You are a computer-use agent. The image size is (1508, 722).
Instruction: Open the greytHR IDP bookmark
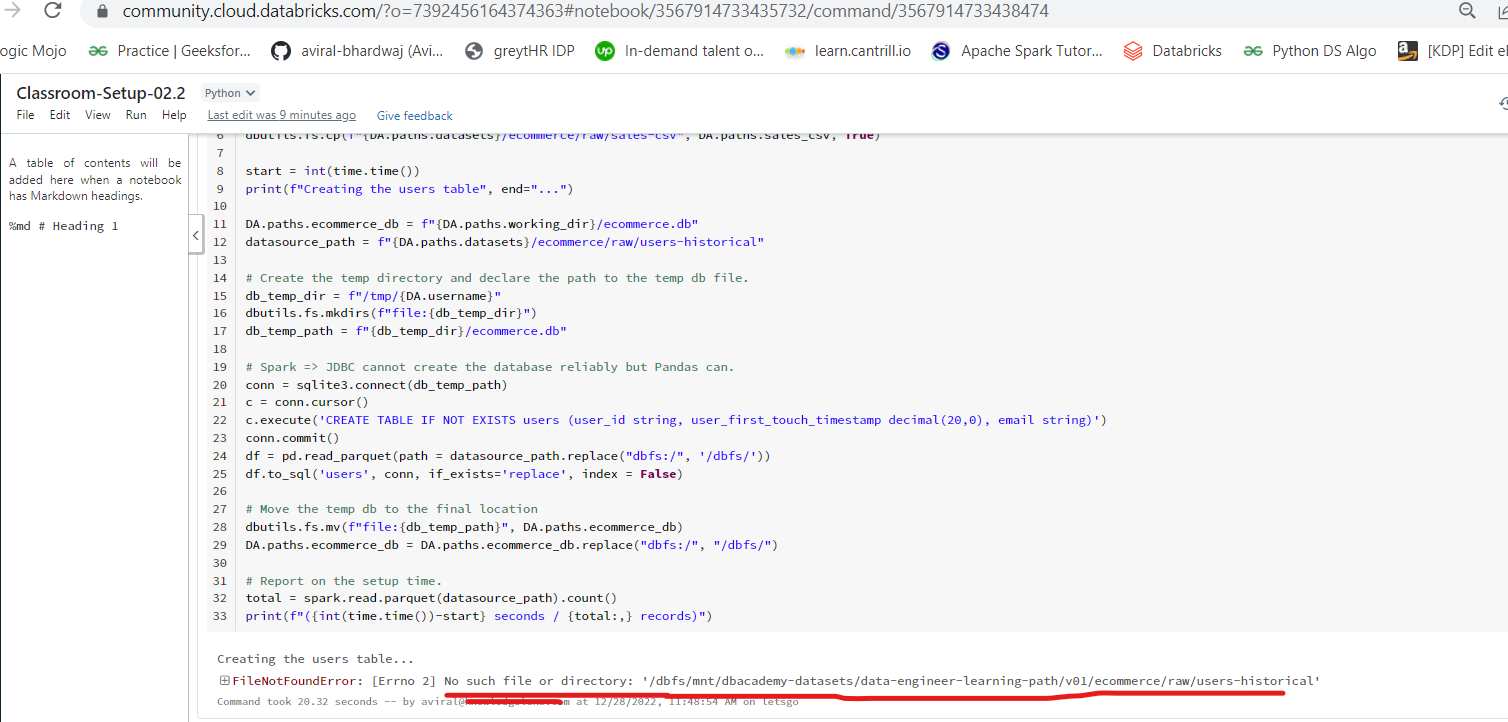coord(520,51)
